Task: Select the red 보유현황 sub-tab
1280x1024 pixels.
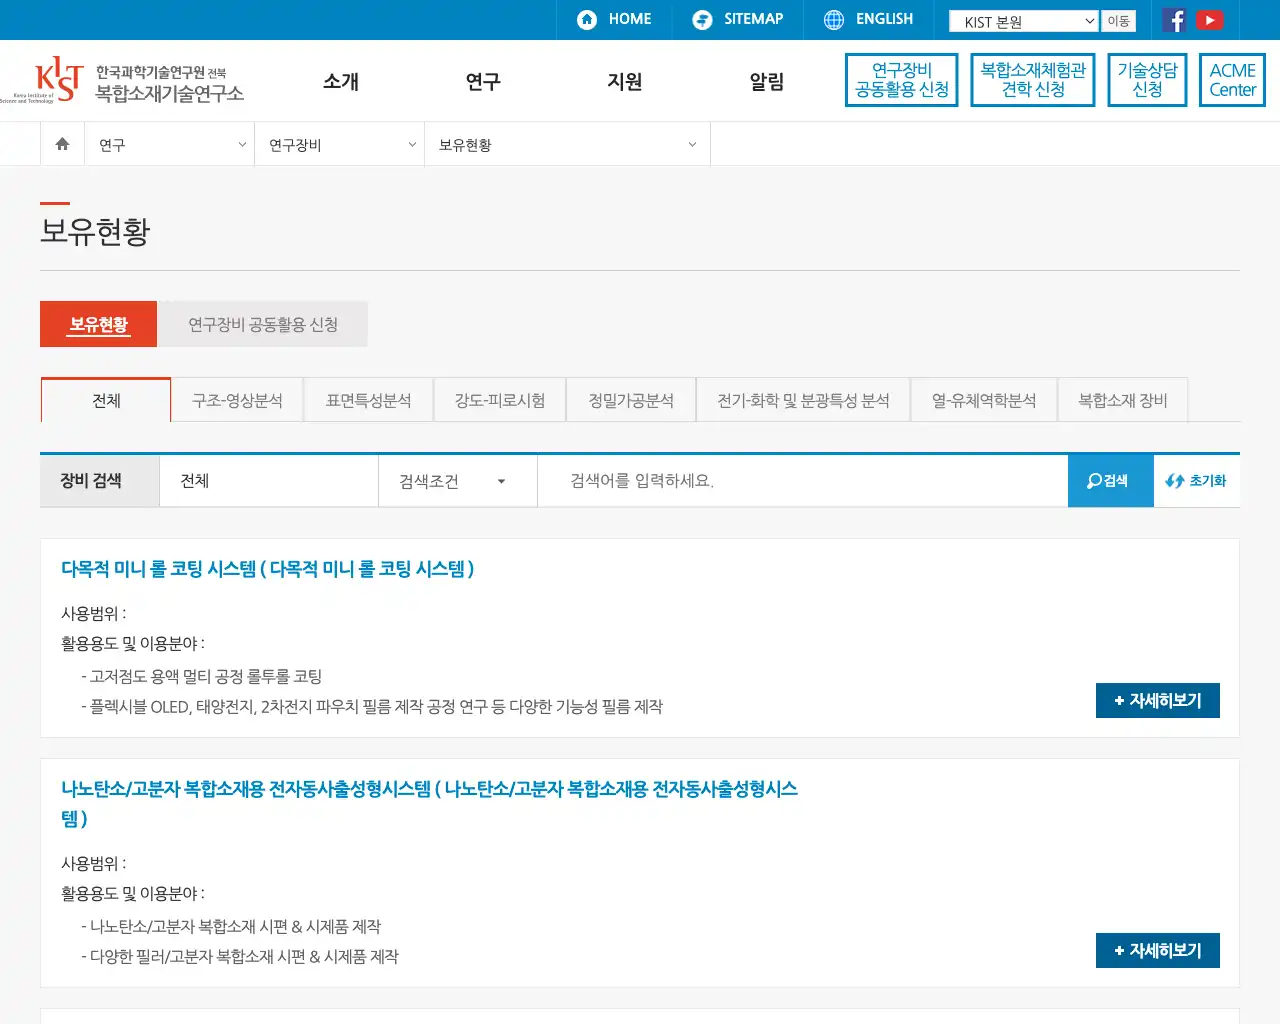Action: [98, 324]
